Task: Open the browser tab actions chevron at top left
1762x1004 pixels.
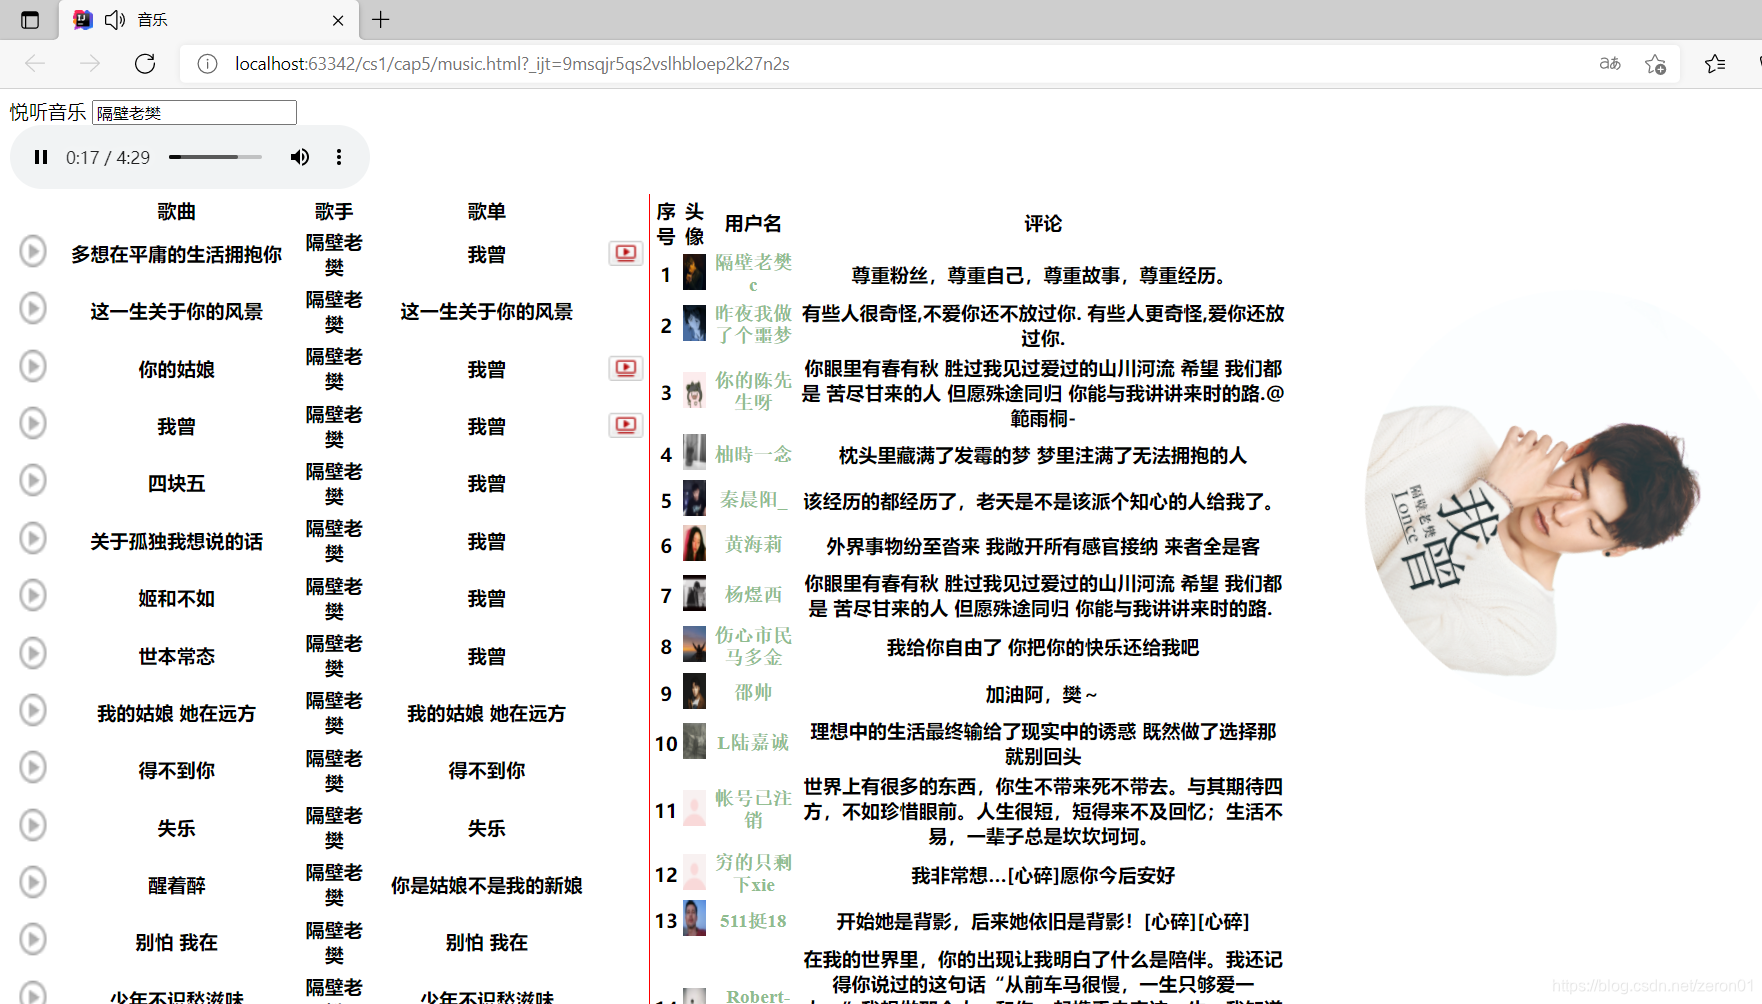Action: [29, 19]
